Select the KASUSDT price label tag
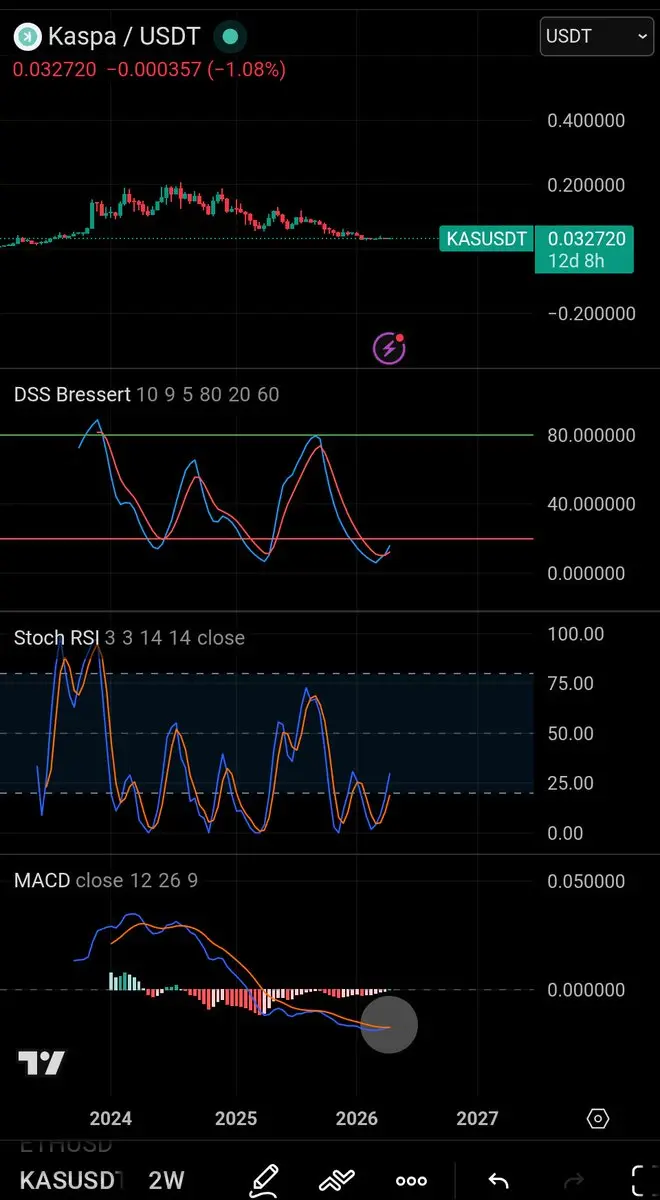This screenshot has width=660, height=1200. point(485,238)
